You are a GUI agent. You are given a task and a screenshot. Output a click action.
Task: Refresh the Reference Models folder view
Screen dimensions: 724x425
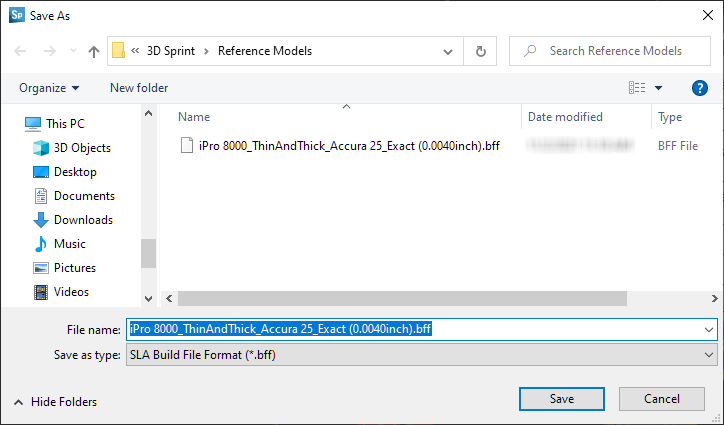point(481,51)
